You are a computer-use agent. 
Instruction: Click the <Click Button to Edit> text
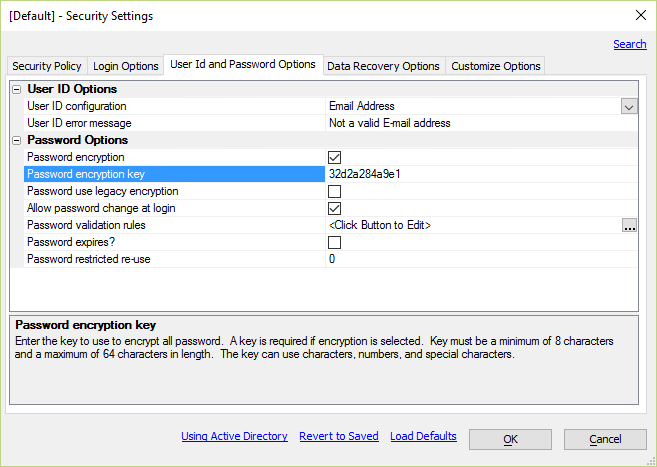pos(380,225)
